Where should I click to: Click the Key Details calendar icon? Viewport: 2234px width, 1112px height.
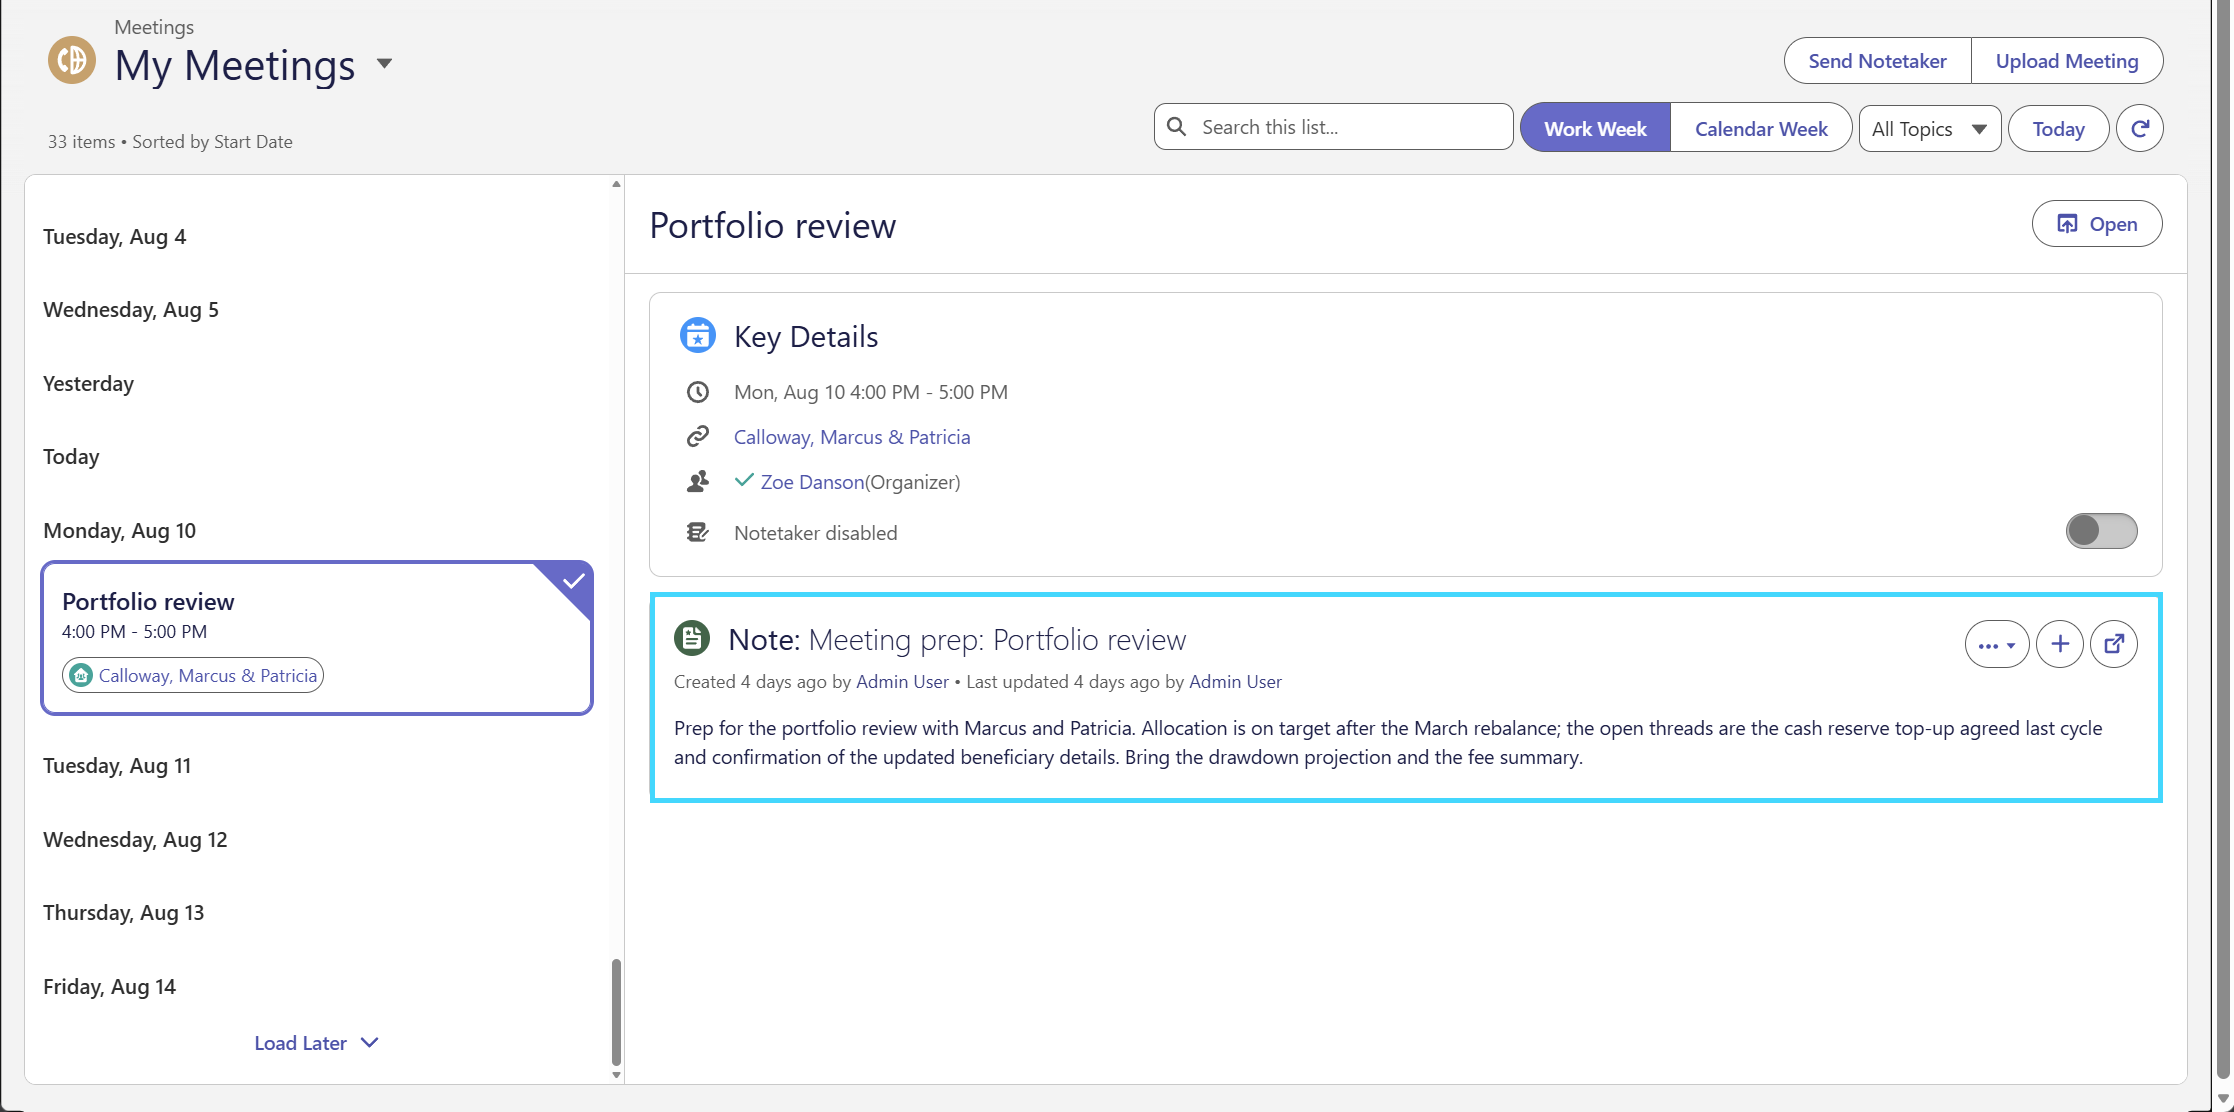point(698,335)
